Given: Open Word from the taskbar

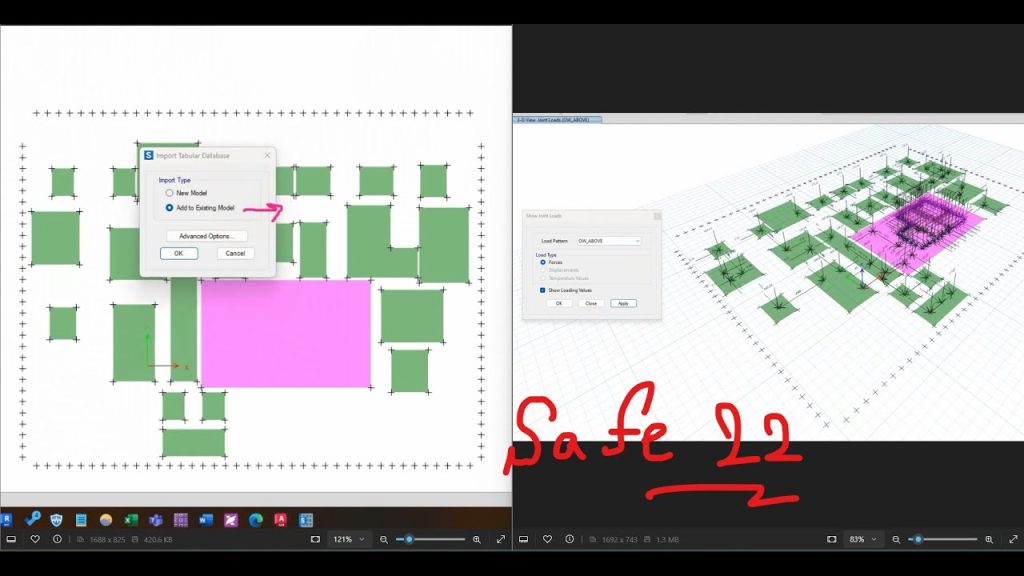Looking at the screenshot, I should tap(206, 520).
